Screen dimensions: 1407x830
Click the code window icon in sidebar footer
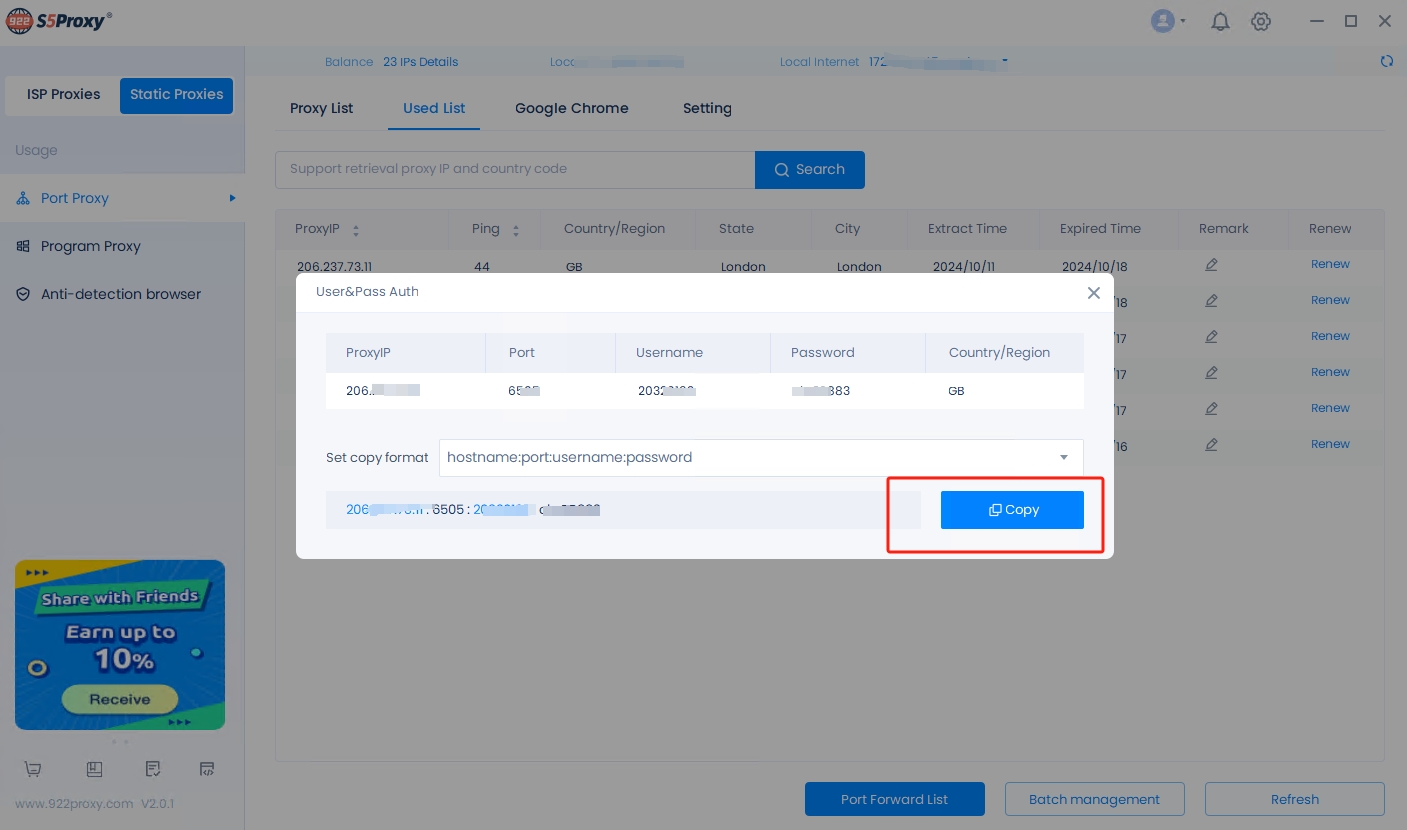(207, 769)
